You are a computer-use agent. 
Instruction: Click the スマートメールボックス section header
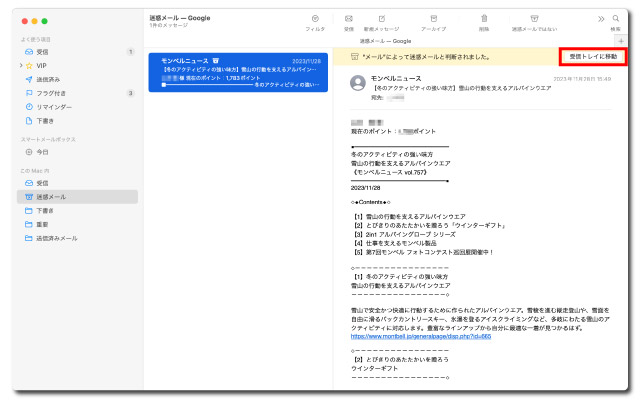48,140
